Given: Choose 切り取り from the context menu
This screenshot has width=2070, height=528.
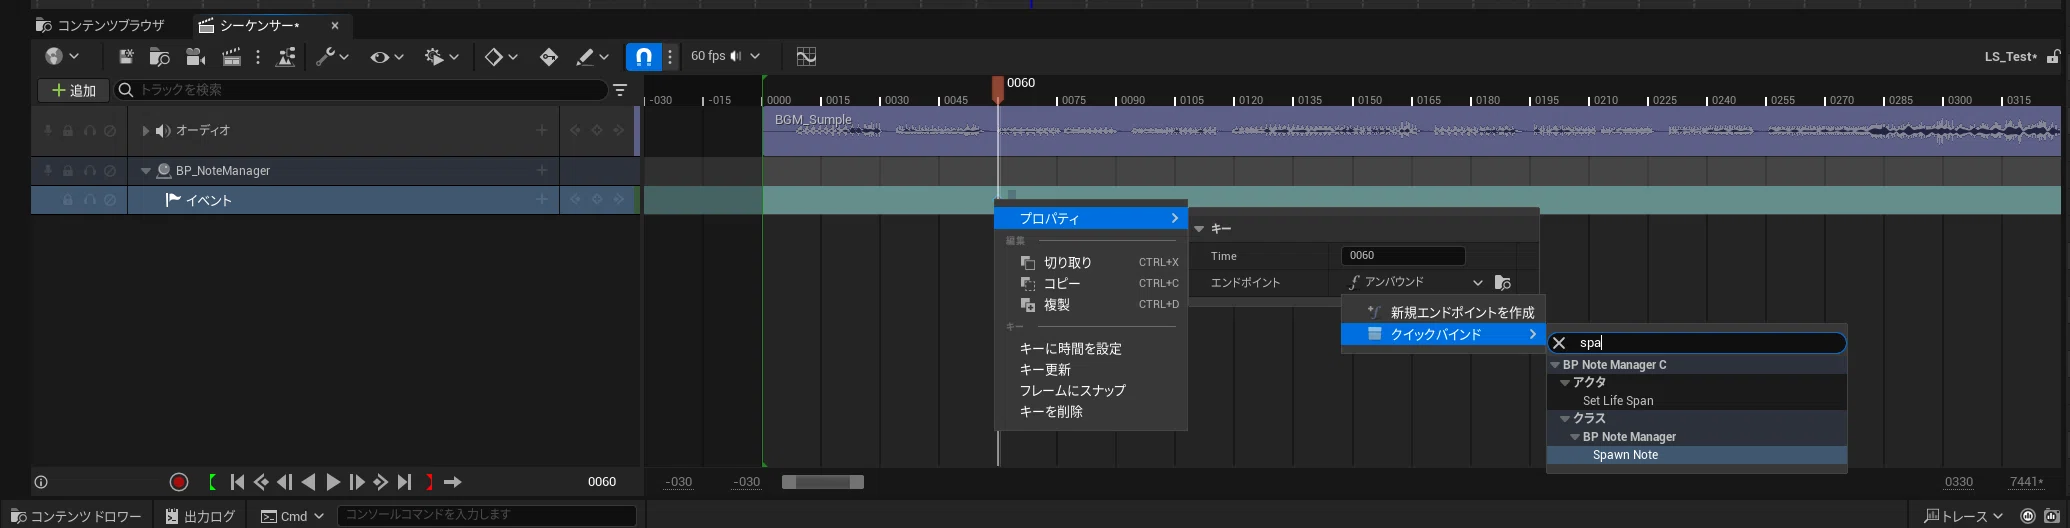Looking at the screenshot, I should coord(1091,262).
